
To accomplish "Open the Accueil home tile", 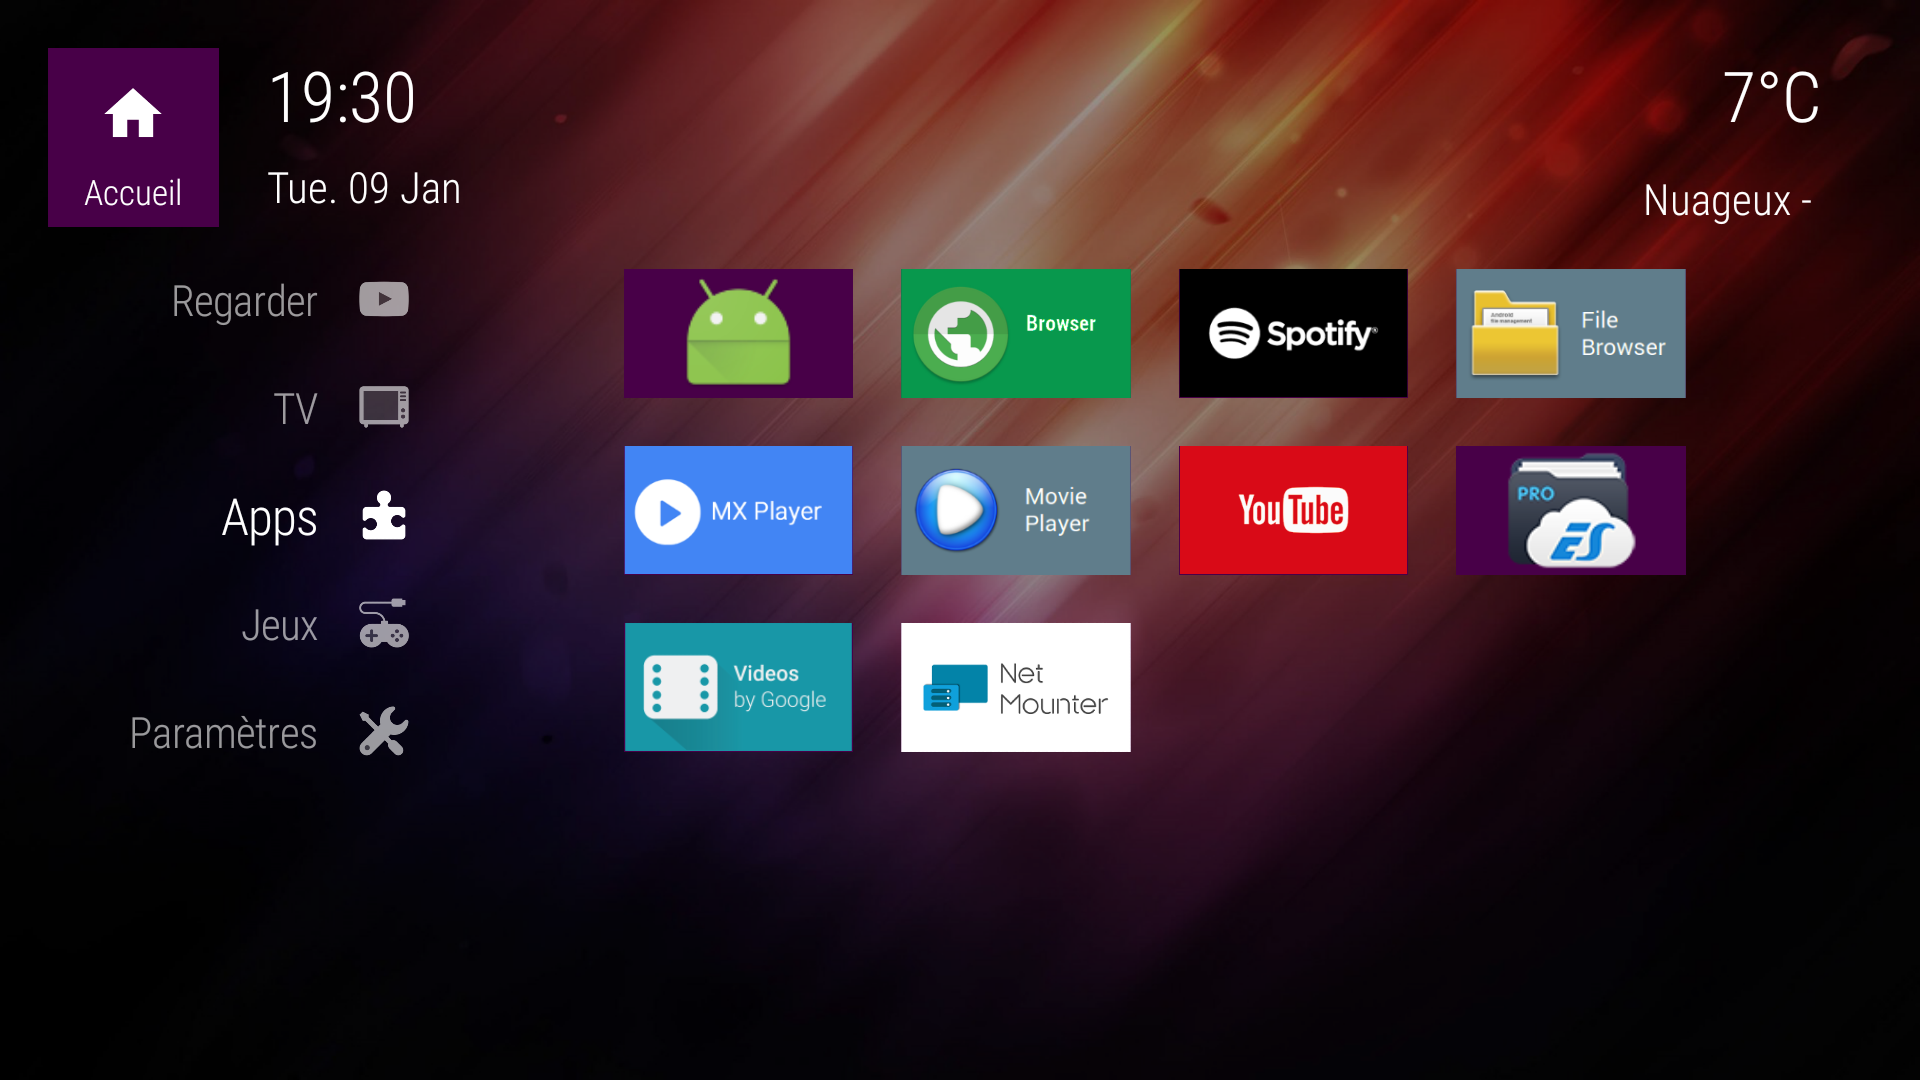I will (133, 137).
